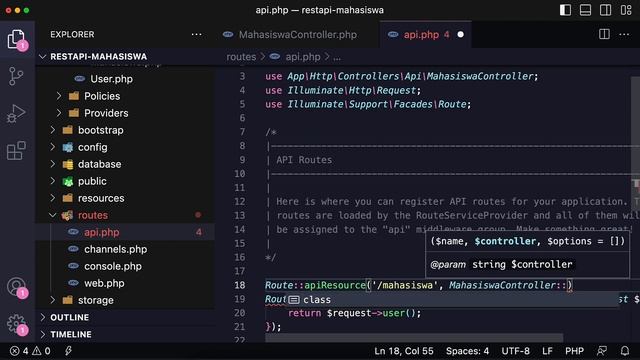
Task: Change end of line sequence LF
Action: 547,351
